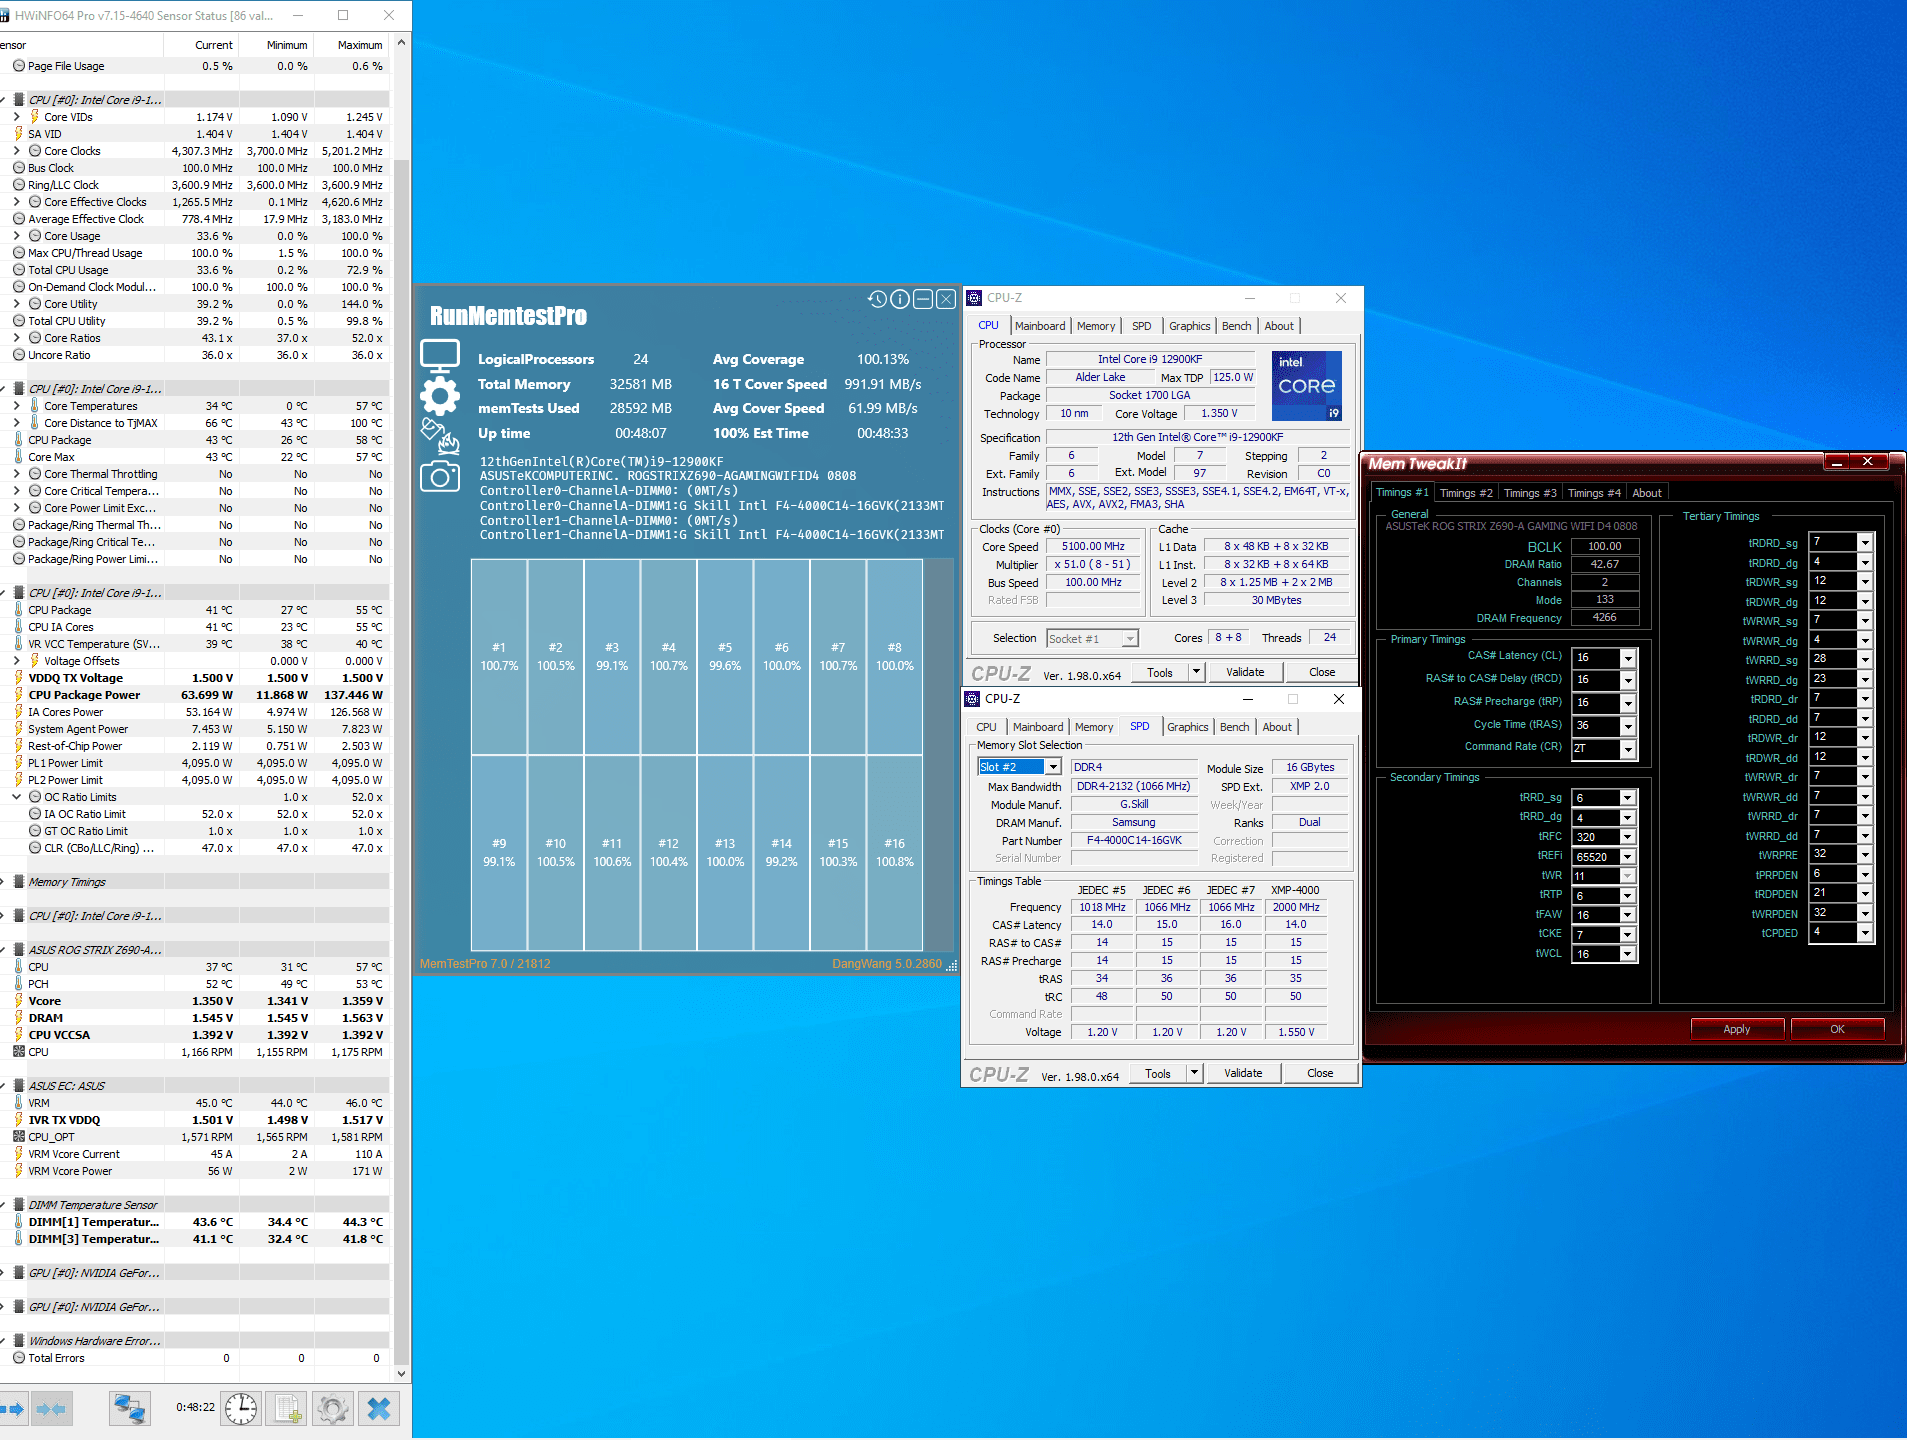Viewport: 1907px width, 1440px height.
Task: Open Command Rate (CR) dropdown arrow
Action: click(1628, 749)
